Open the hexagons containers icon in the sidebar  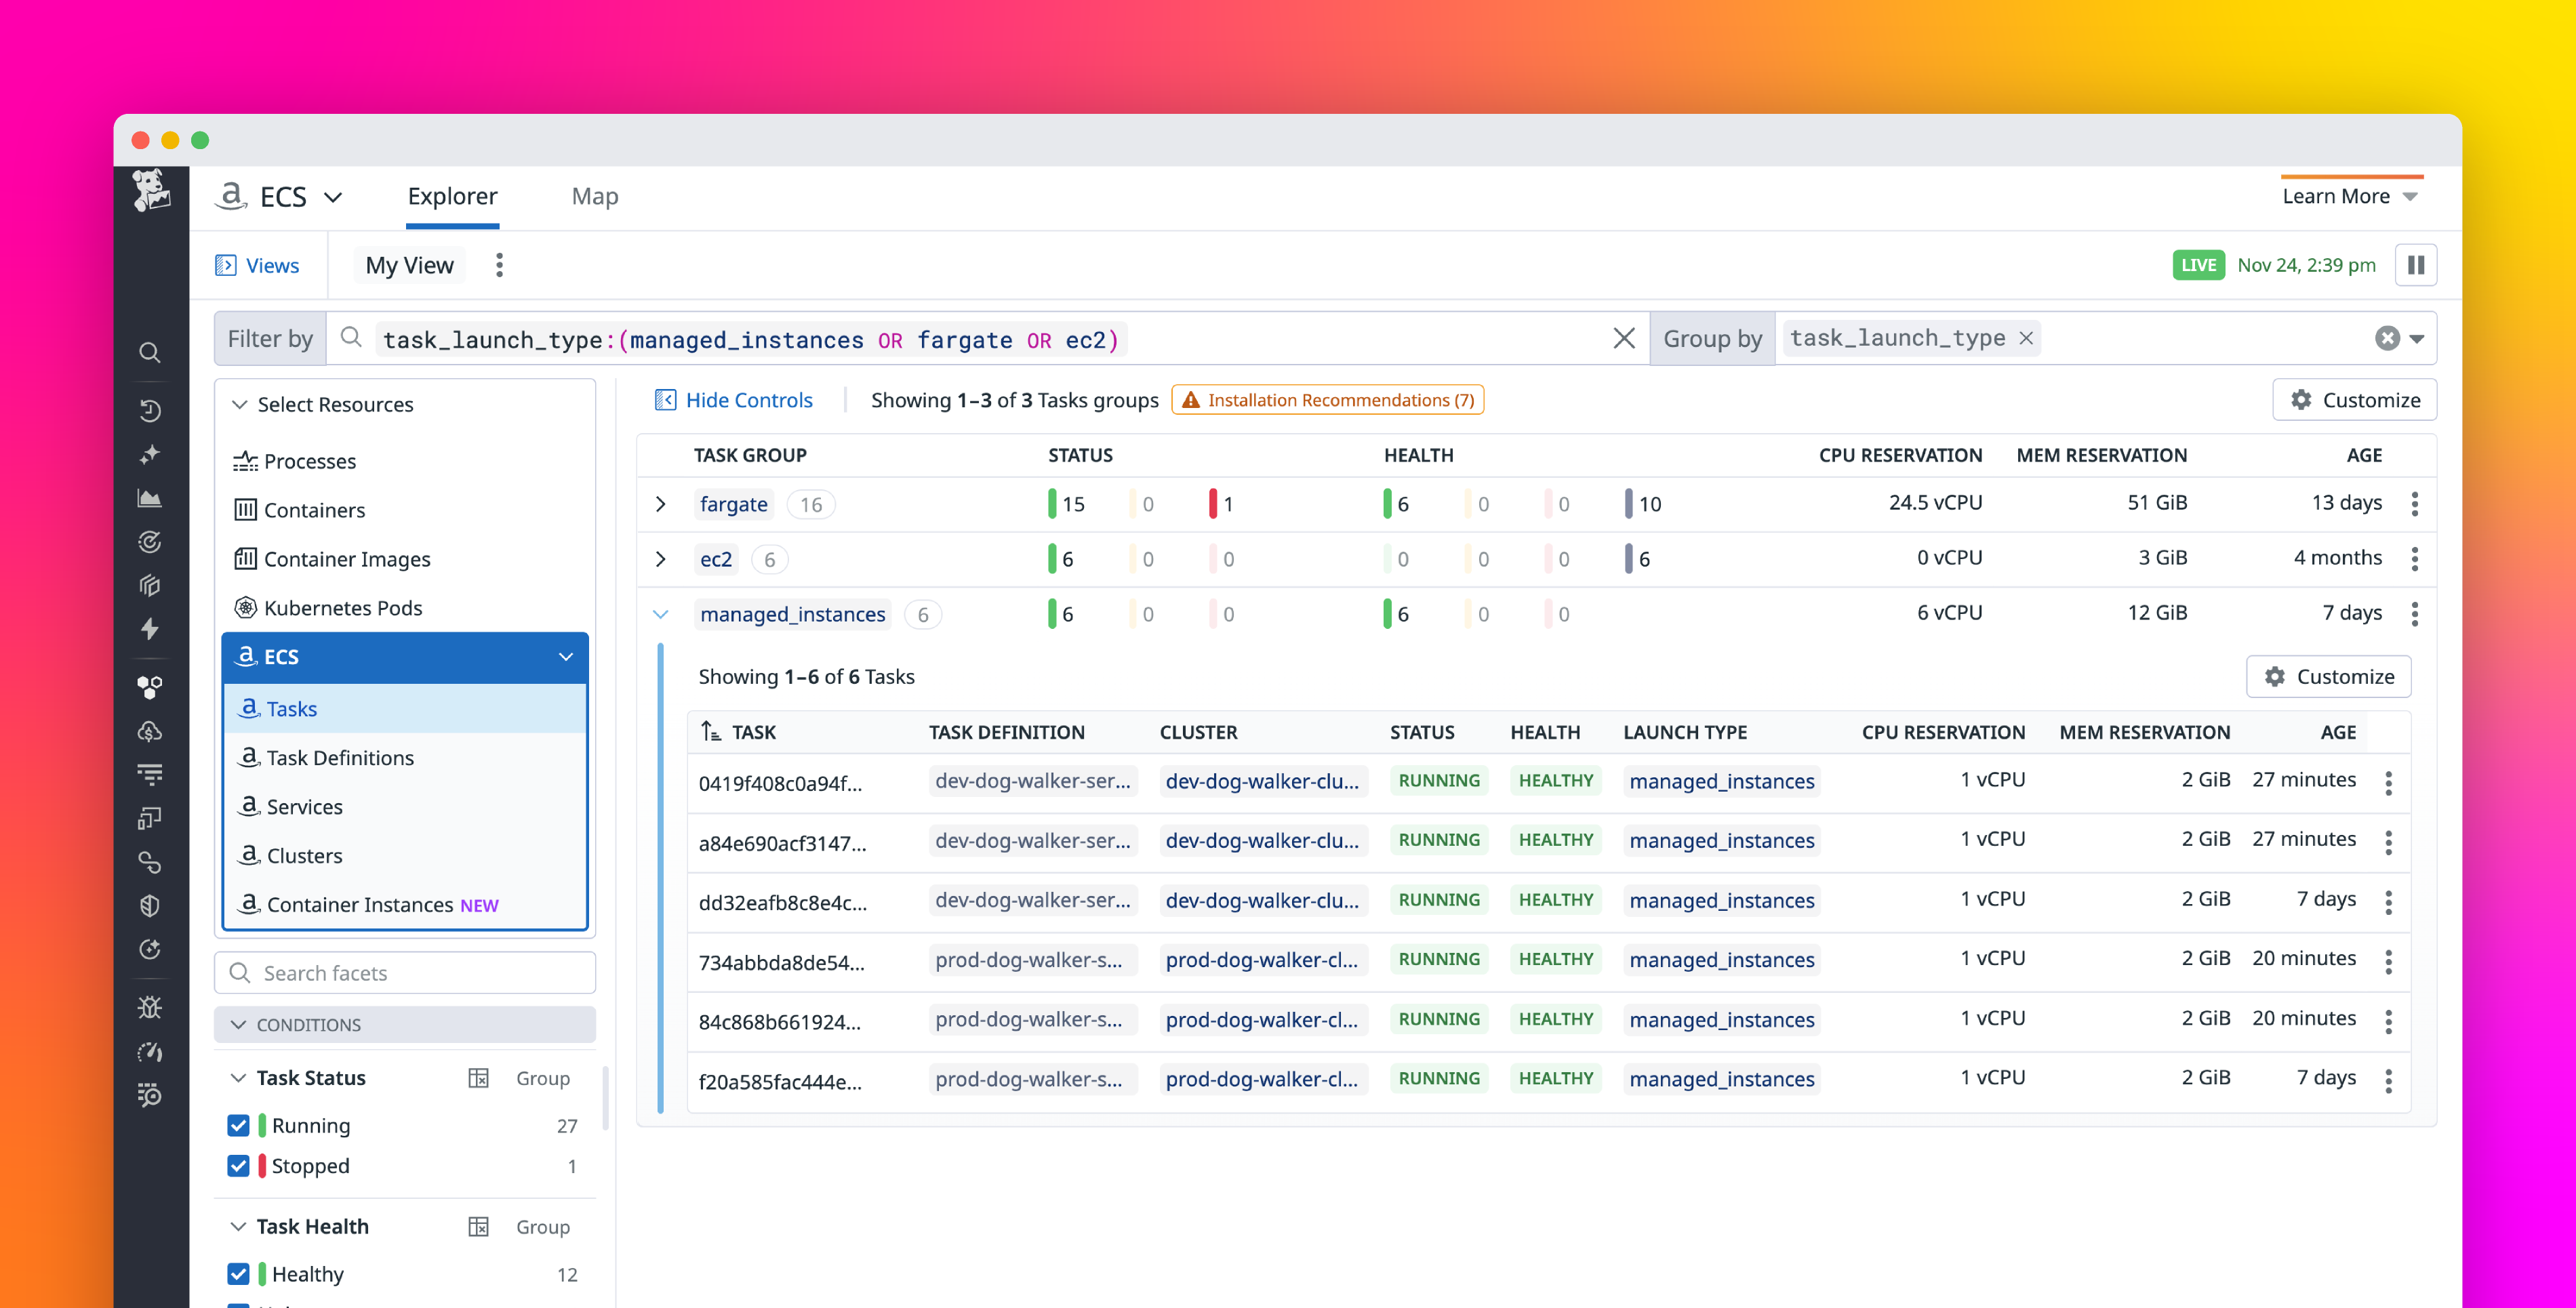tap(150, 686)
